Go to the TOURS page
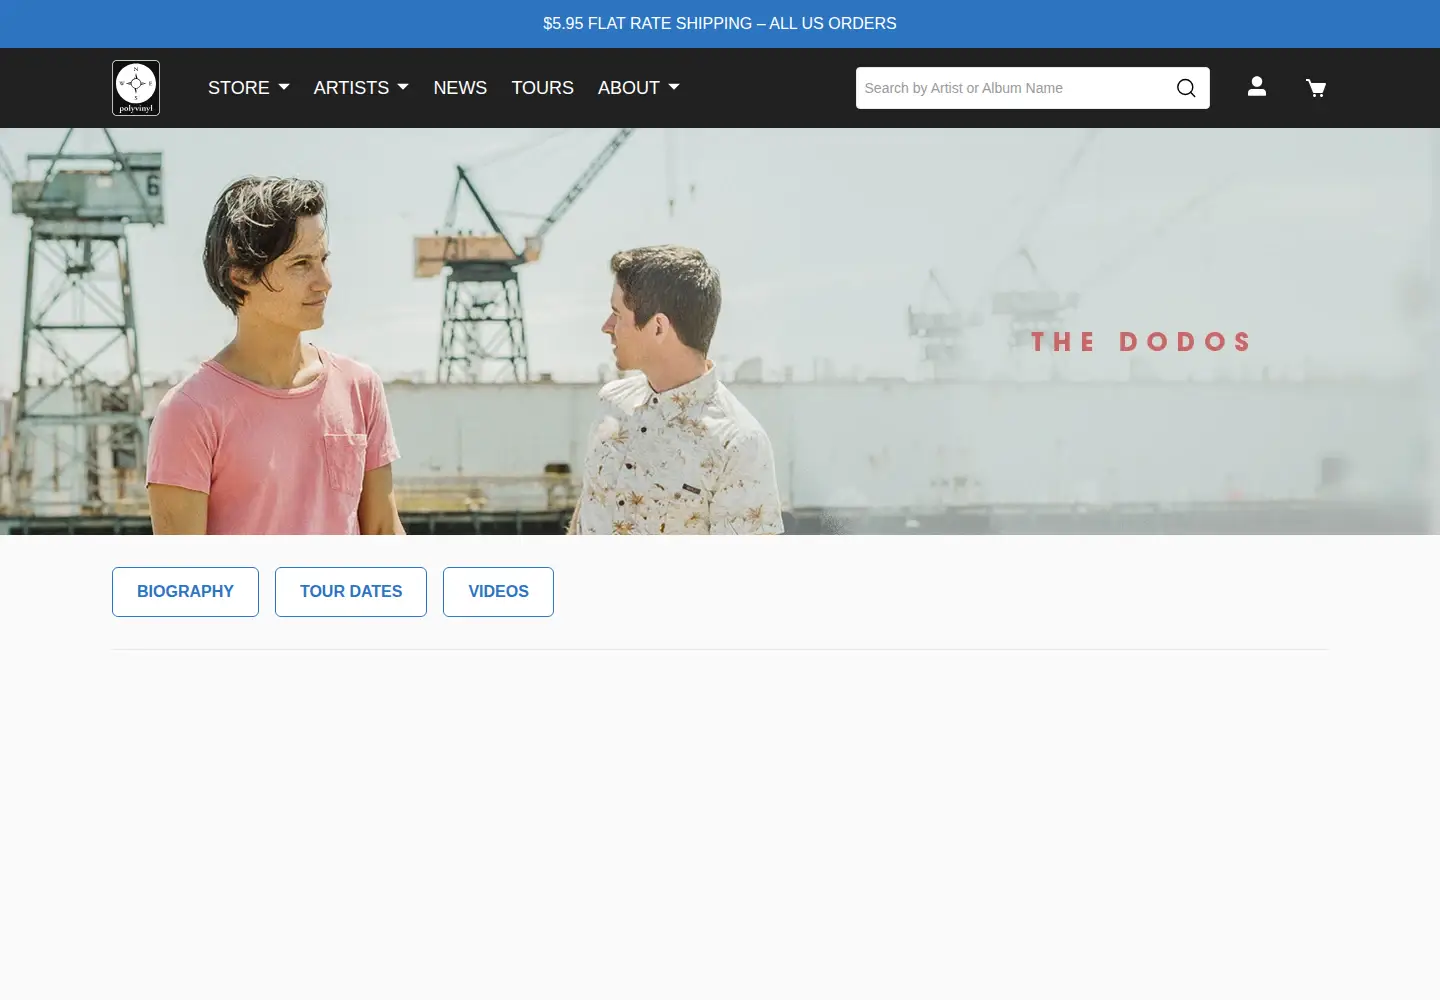This screenshot has height=1000, width=1440. click(x=543, y=88)
